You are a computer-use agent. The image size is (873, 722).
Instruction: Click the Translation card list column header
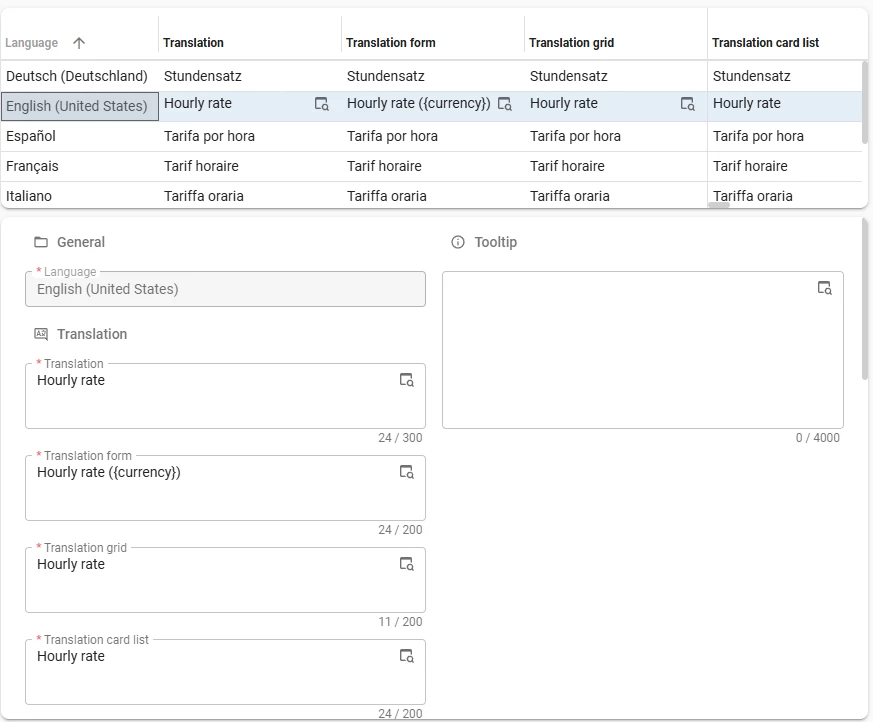(x=765, y=43)
